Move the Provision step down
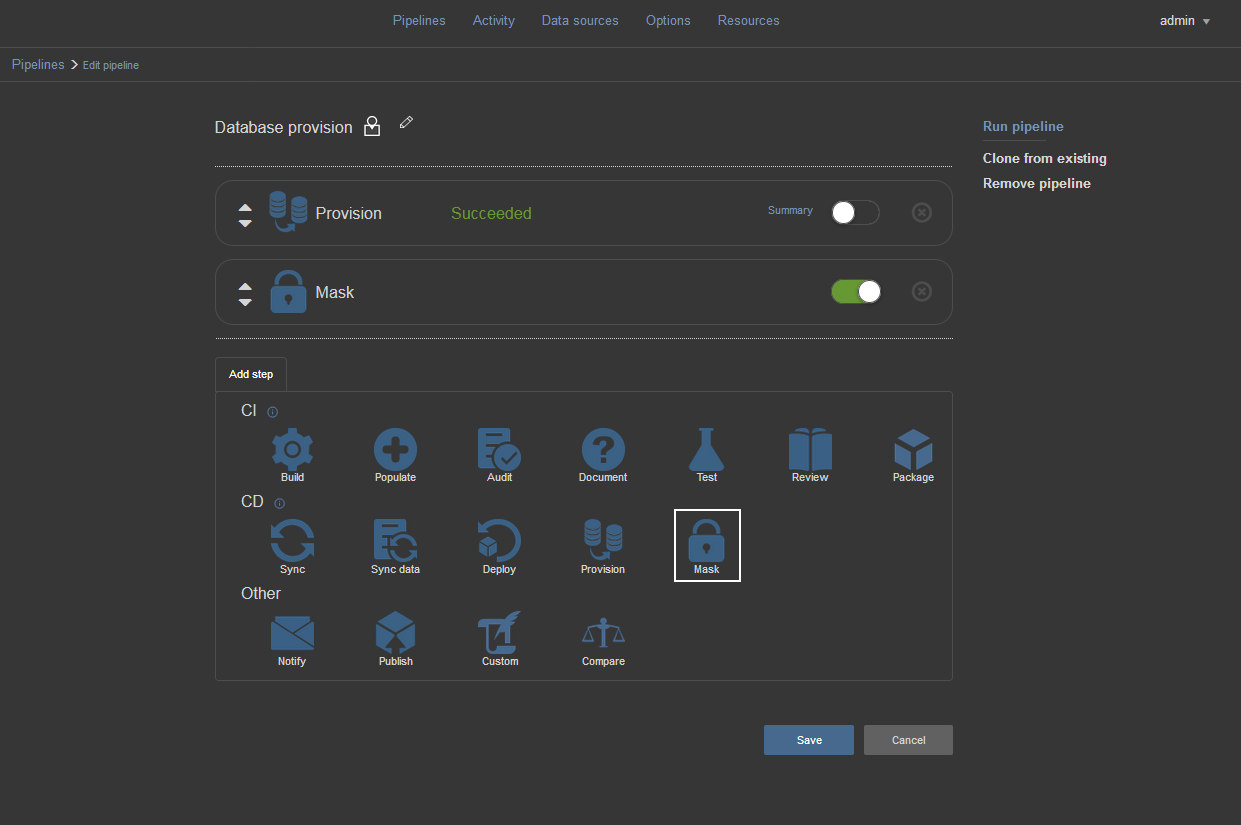 coord(245,223)
